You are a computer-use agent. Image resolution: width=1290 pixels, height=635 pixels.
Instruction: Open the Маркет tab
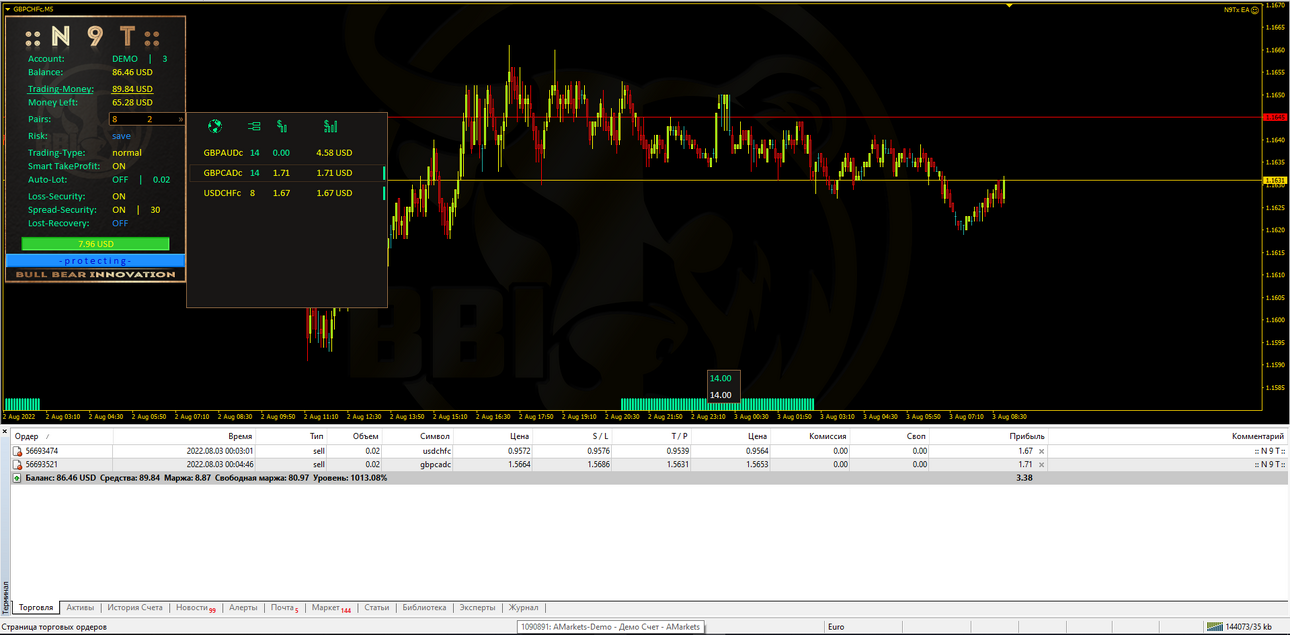point(330,607)
